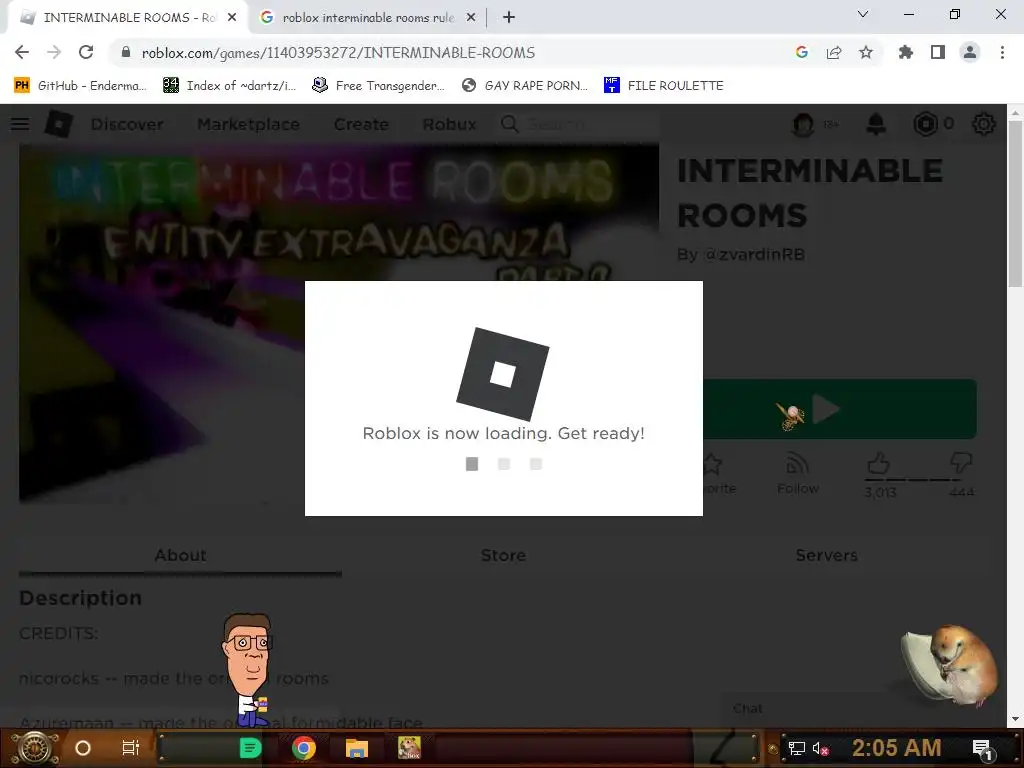Close the INTERMINABLE ROOMS tab
This screenshot has width=1024, height=768.
point(232,17)
